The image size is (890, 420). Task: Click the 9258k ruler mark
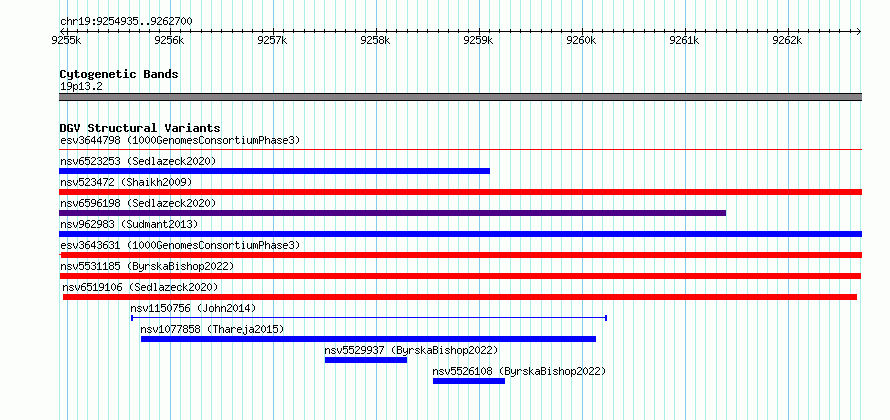click(376, 40)
